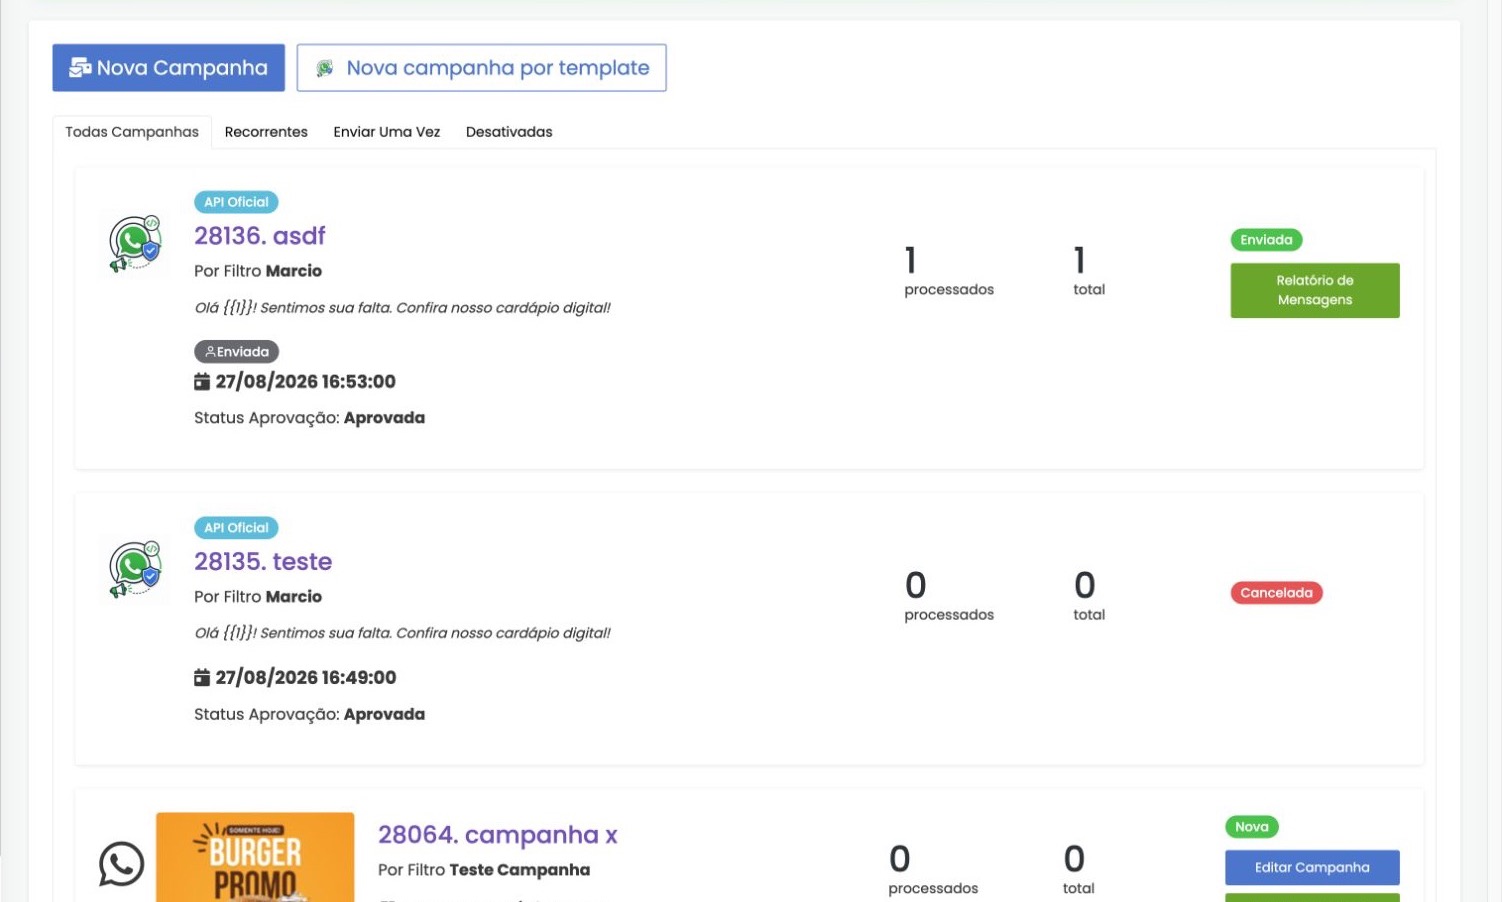The height and width of the screenshot is (902, 1502).
Task: Open the Enviar Uma Vez tab
Action: pos(387,132)
